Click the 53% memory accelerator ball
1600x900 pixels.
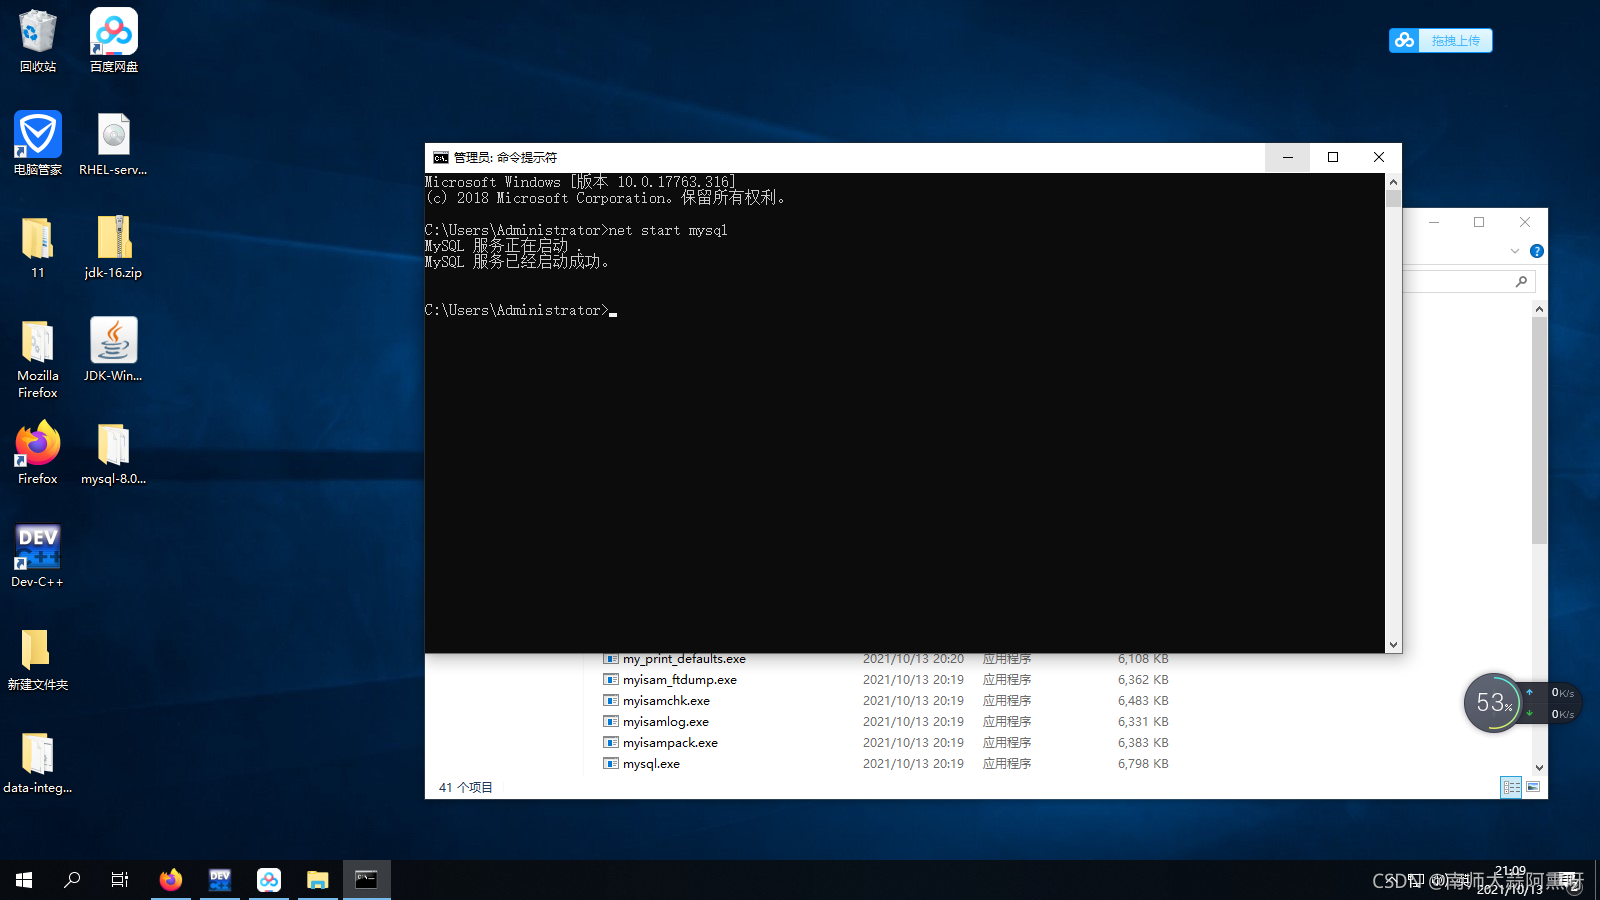click(x=1493, y=703)
